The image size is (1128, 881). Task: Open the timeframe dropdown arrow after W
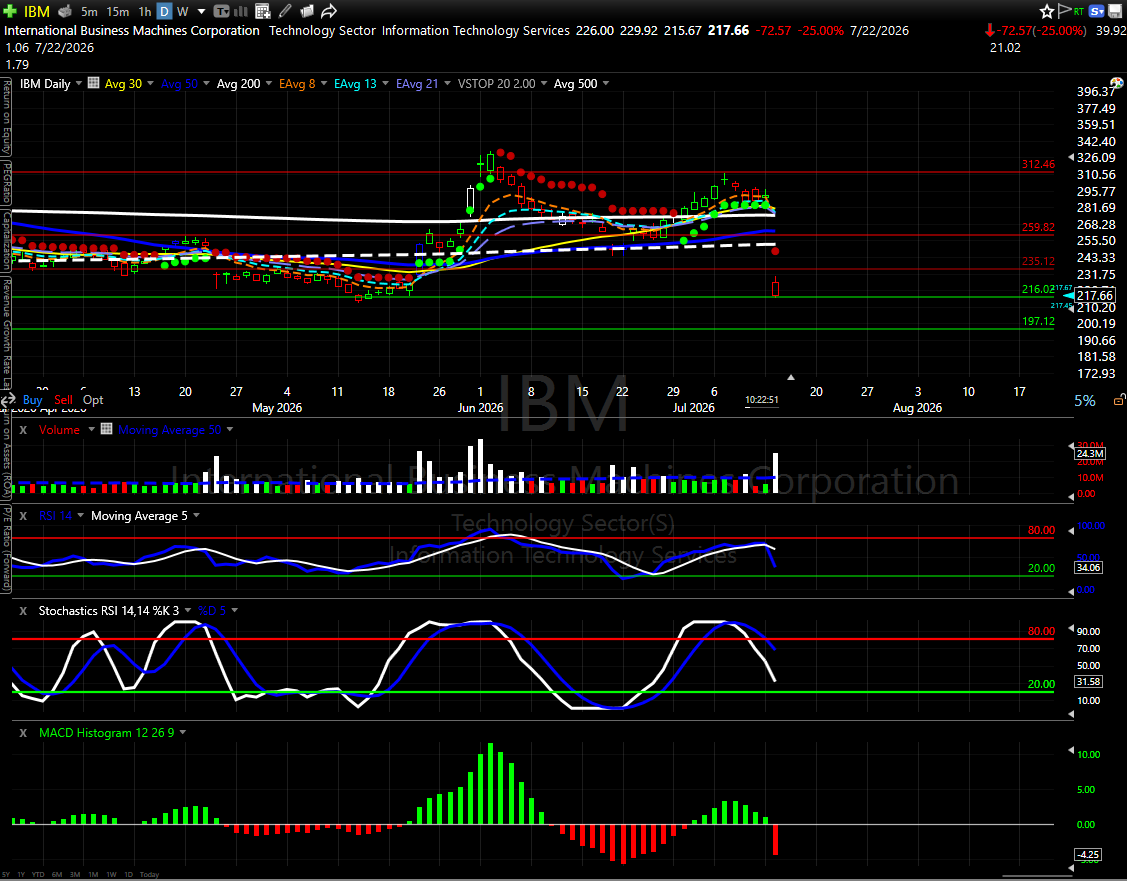[201, 12]
